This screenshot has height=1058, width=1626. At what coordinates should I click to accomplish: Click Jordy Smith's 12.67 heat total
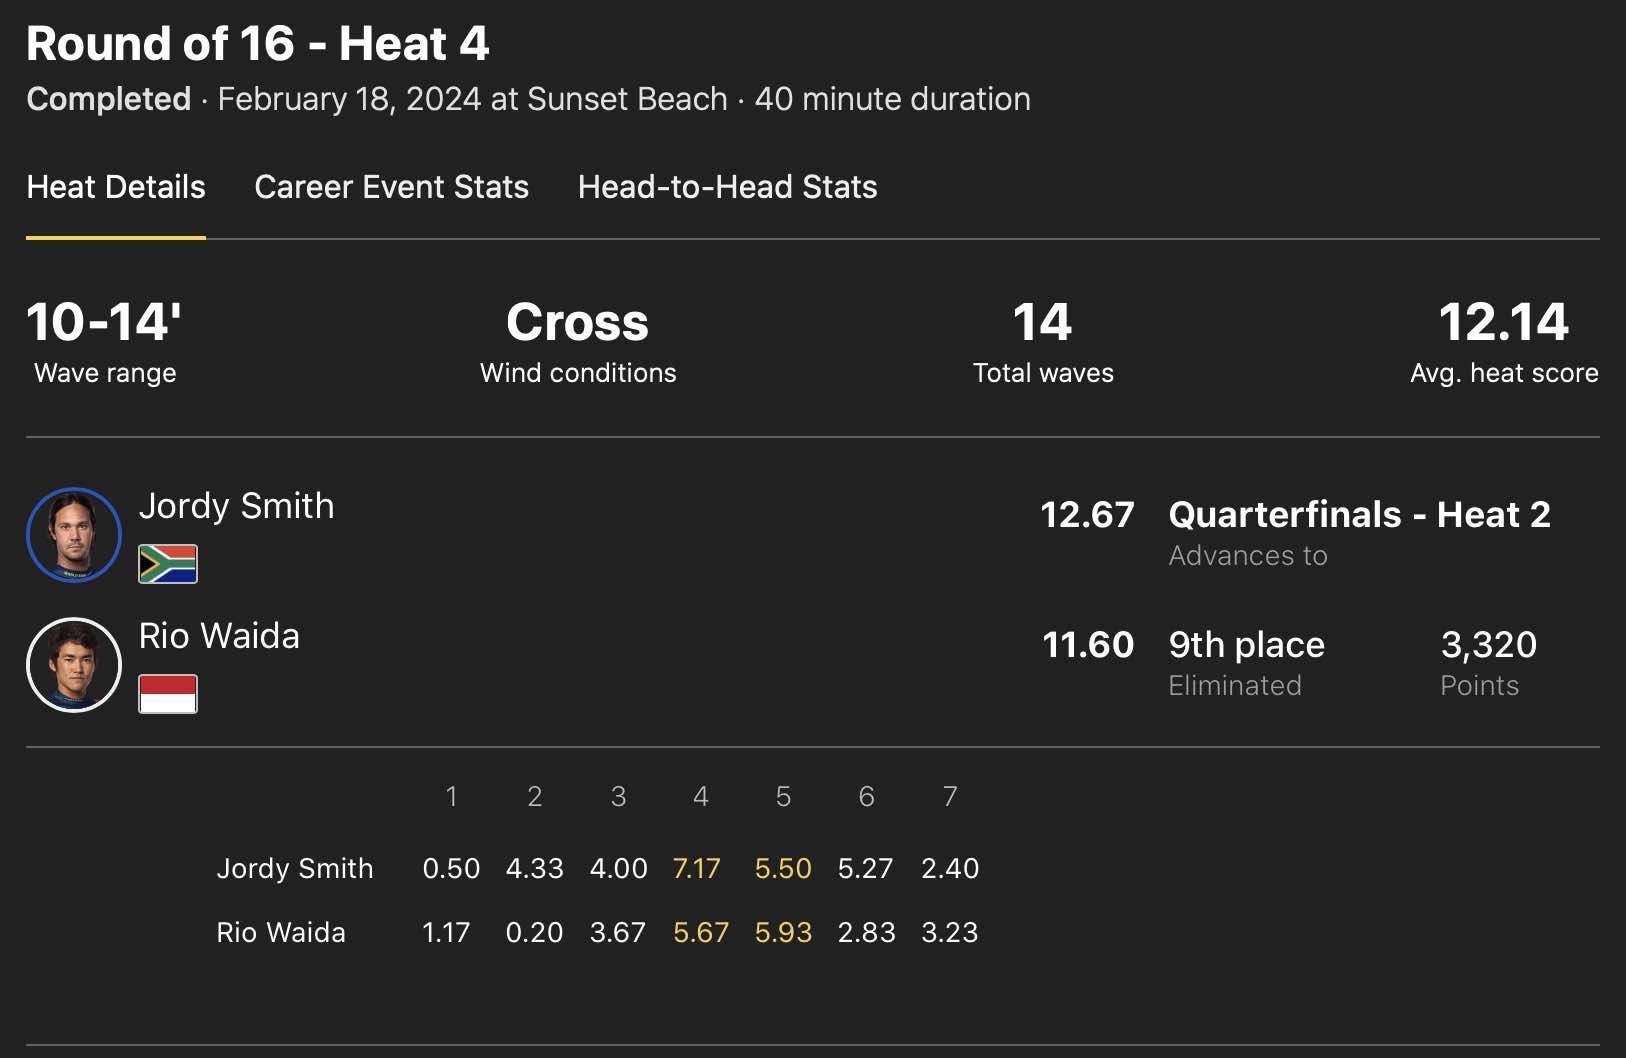1087,515
